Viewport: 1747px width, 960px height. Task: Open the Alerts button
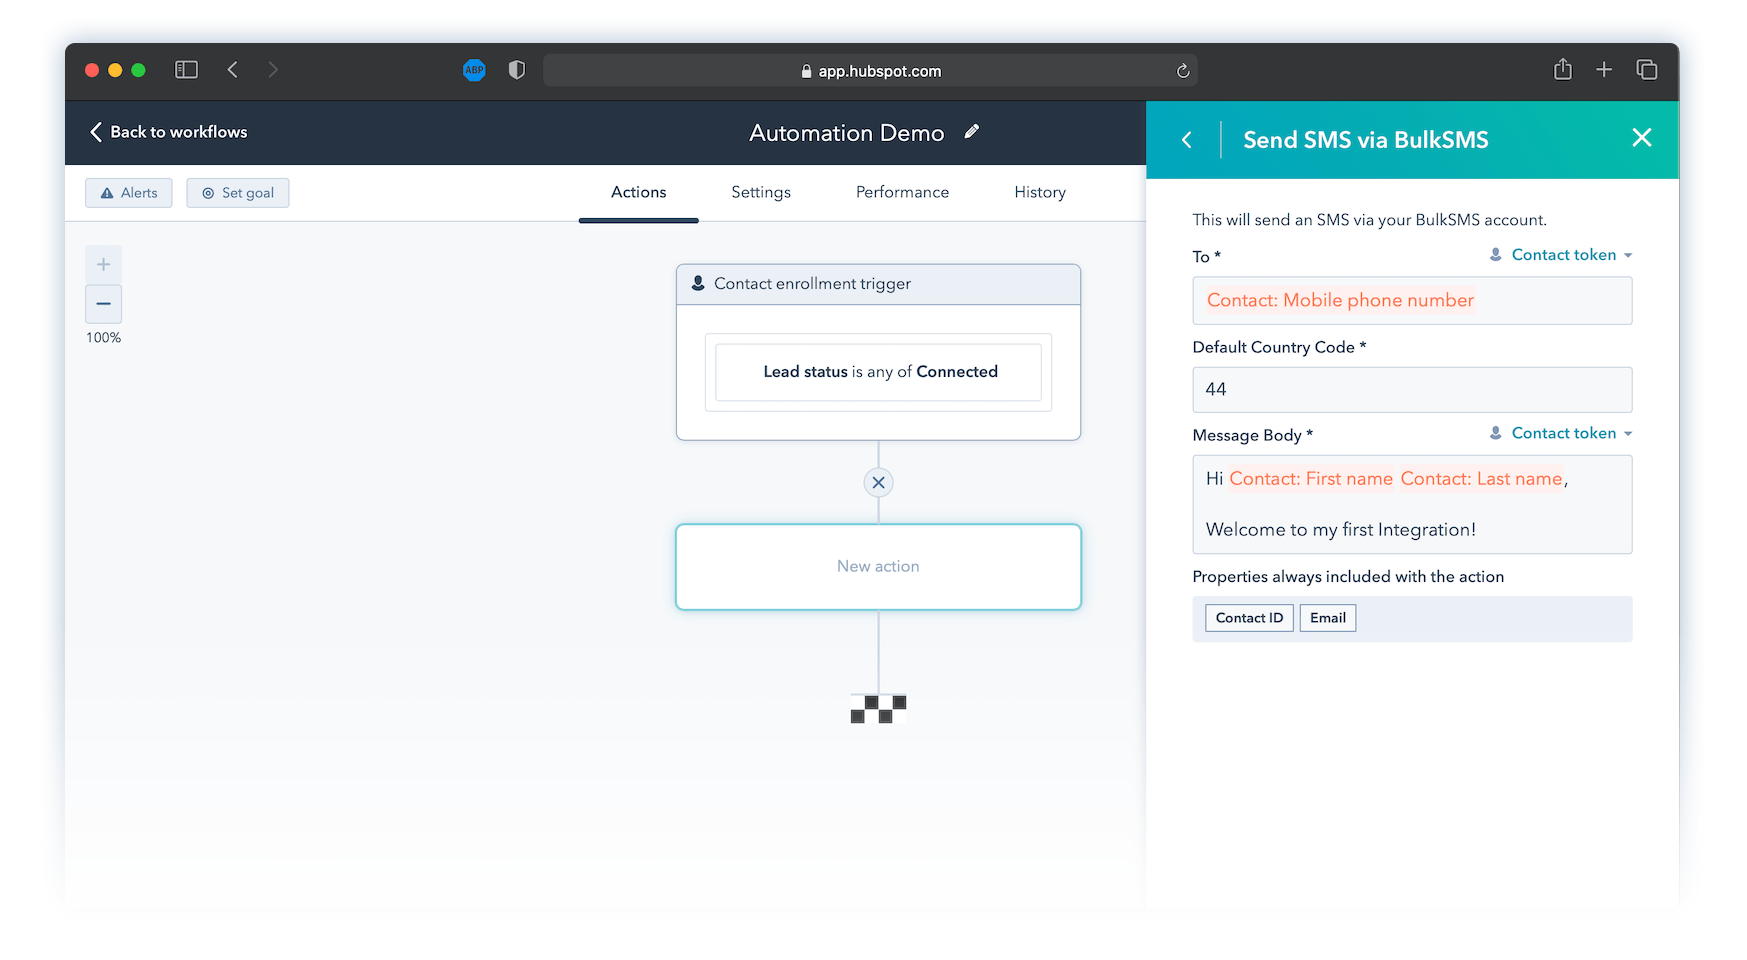pos(129,193)
